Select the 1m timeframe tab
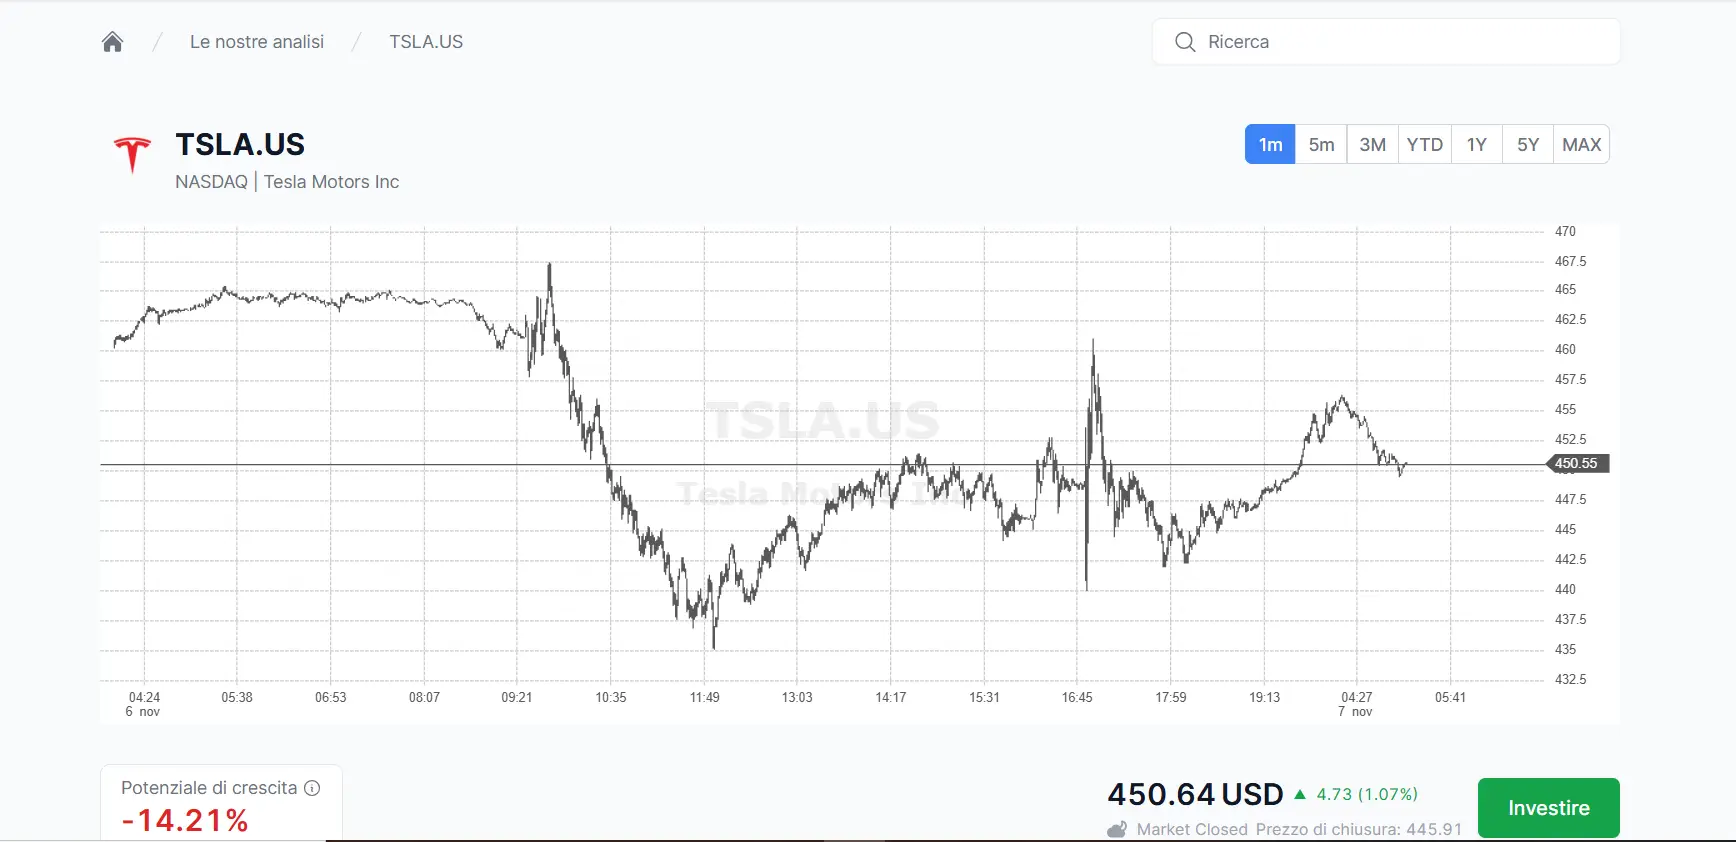Screen dimensions: 1736x842 click(x=1270, y=145)
